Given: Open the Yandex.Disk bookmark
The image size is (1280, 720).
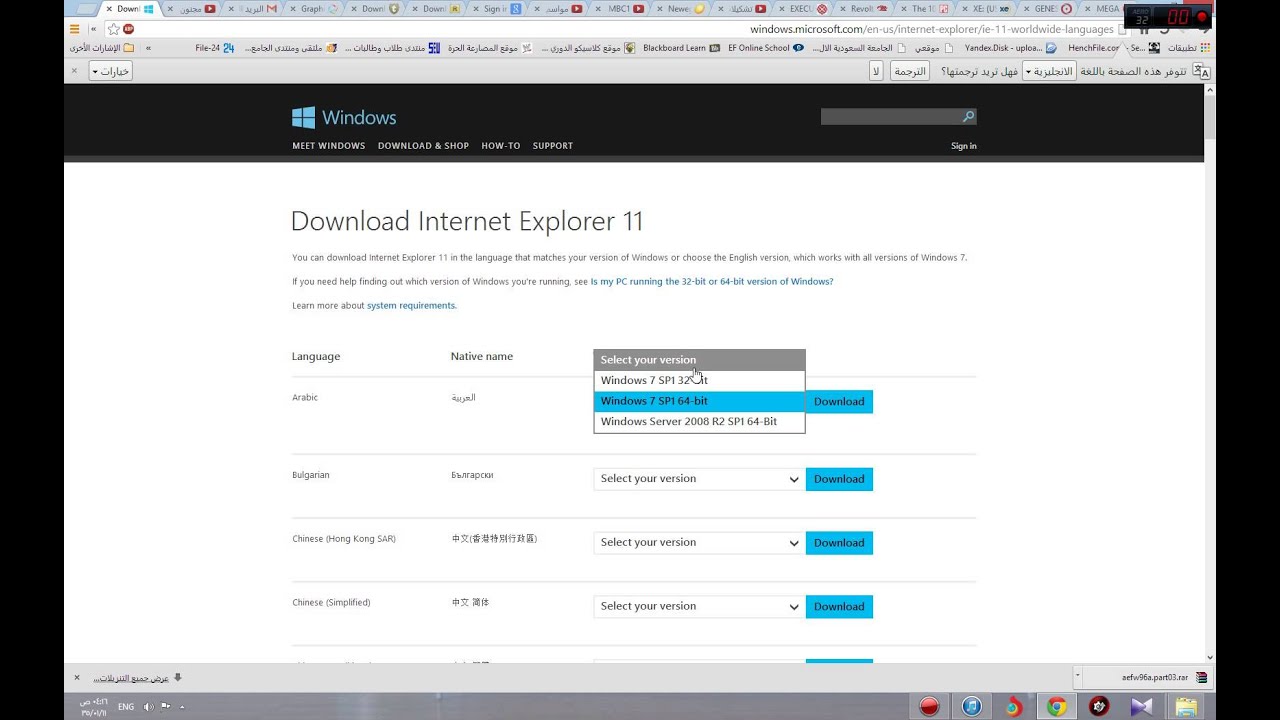Looking at the screenshot, I should (x=1010, y=47).
